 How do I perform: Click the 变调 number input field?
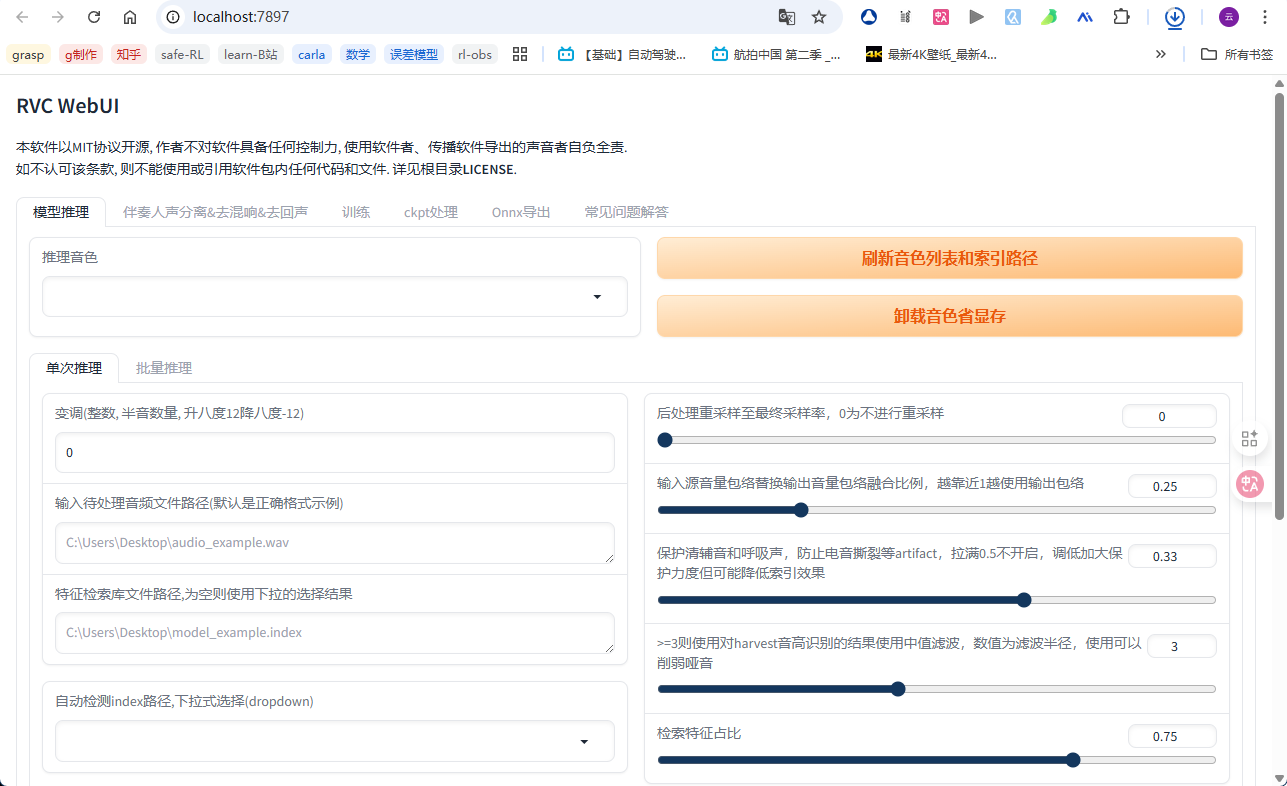click(335, 453)
